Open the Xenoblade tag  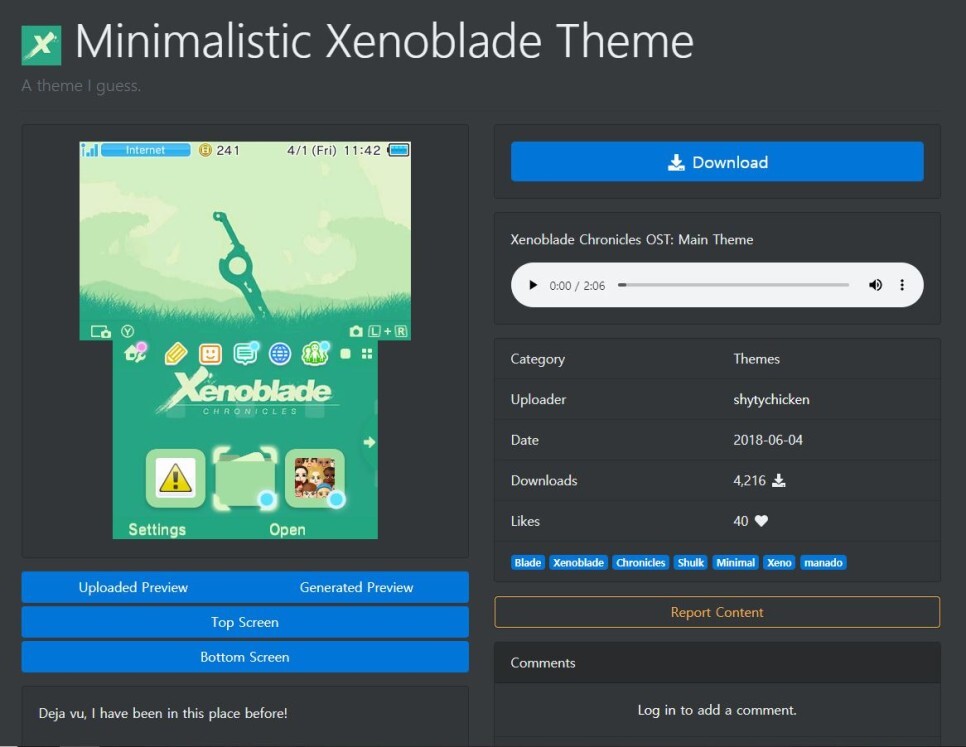pyautogui.click(x=578, y=562)
